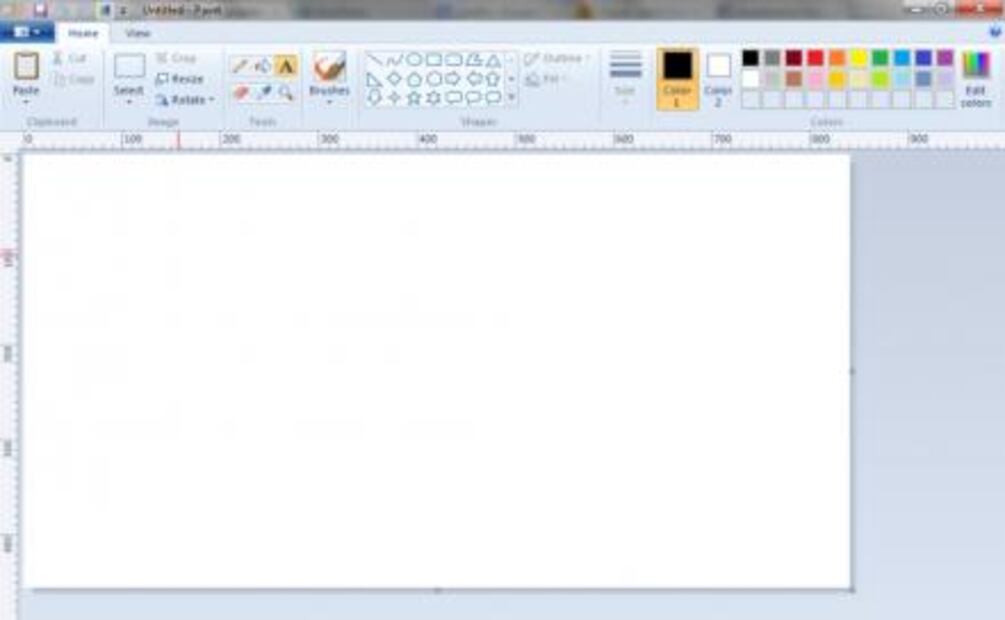Expand the Brushes dropdown
This screenshot has width=1005, height=620.
coord(329,102)
